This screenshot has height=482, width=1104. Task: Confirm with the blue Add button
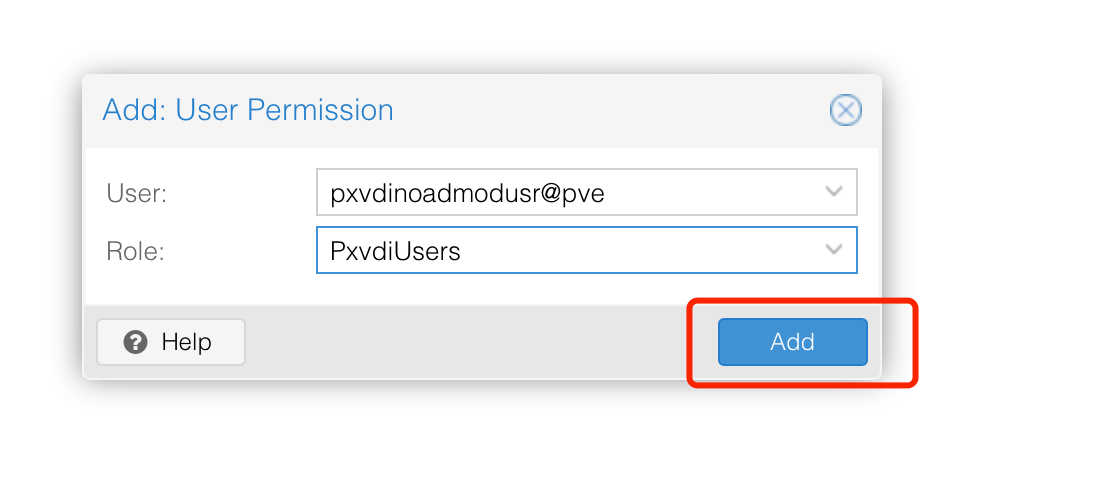(x=792, y=342)
